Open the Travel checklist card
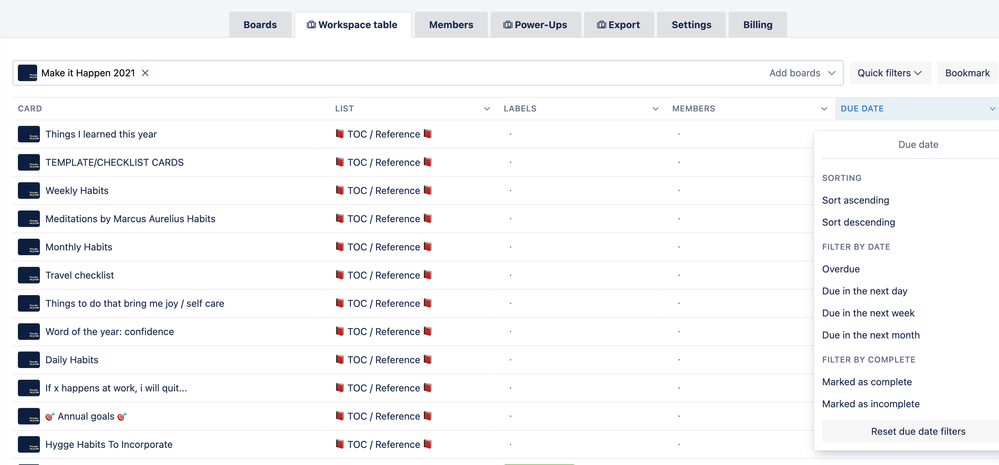Screen dimensions: 999x465 click(80, 275)
